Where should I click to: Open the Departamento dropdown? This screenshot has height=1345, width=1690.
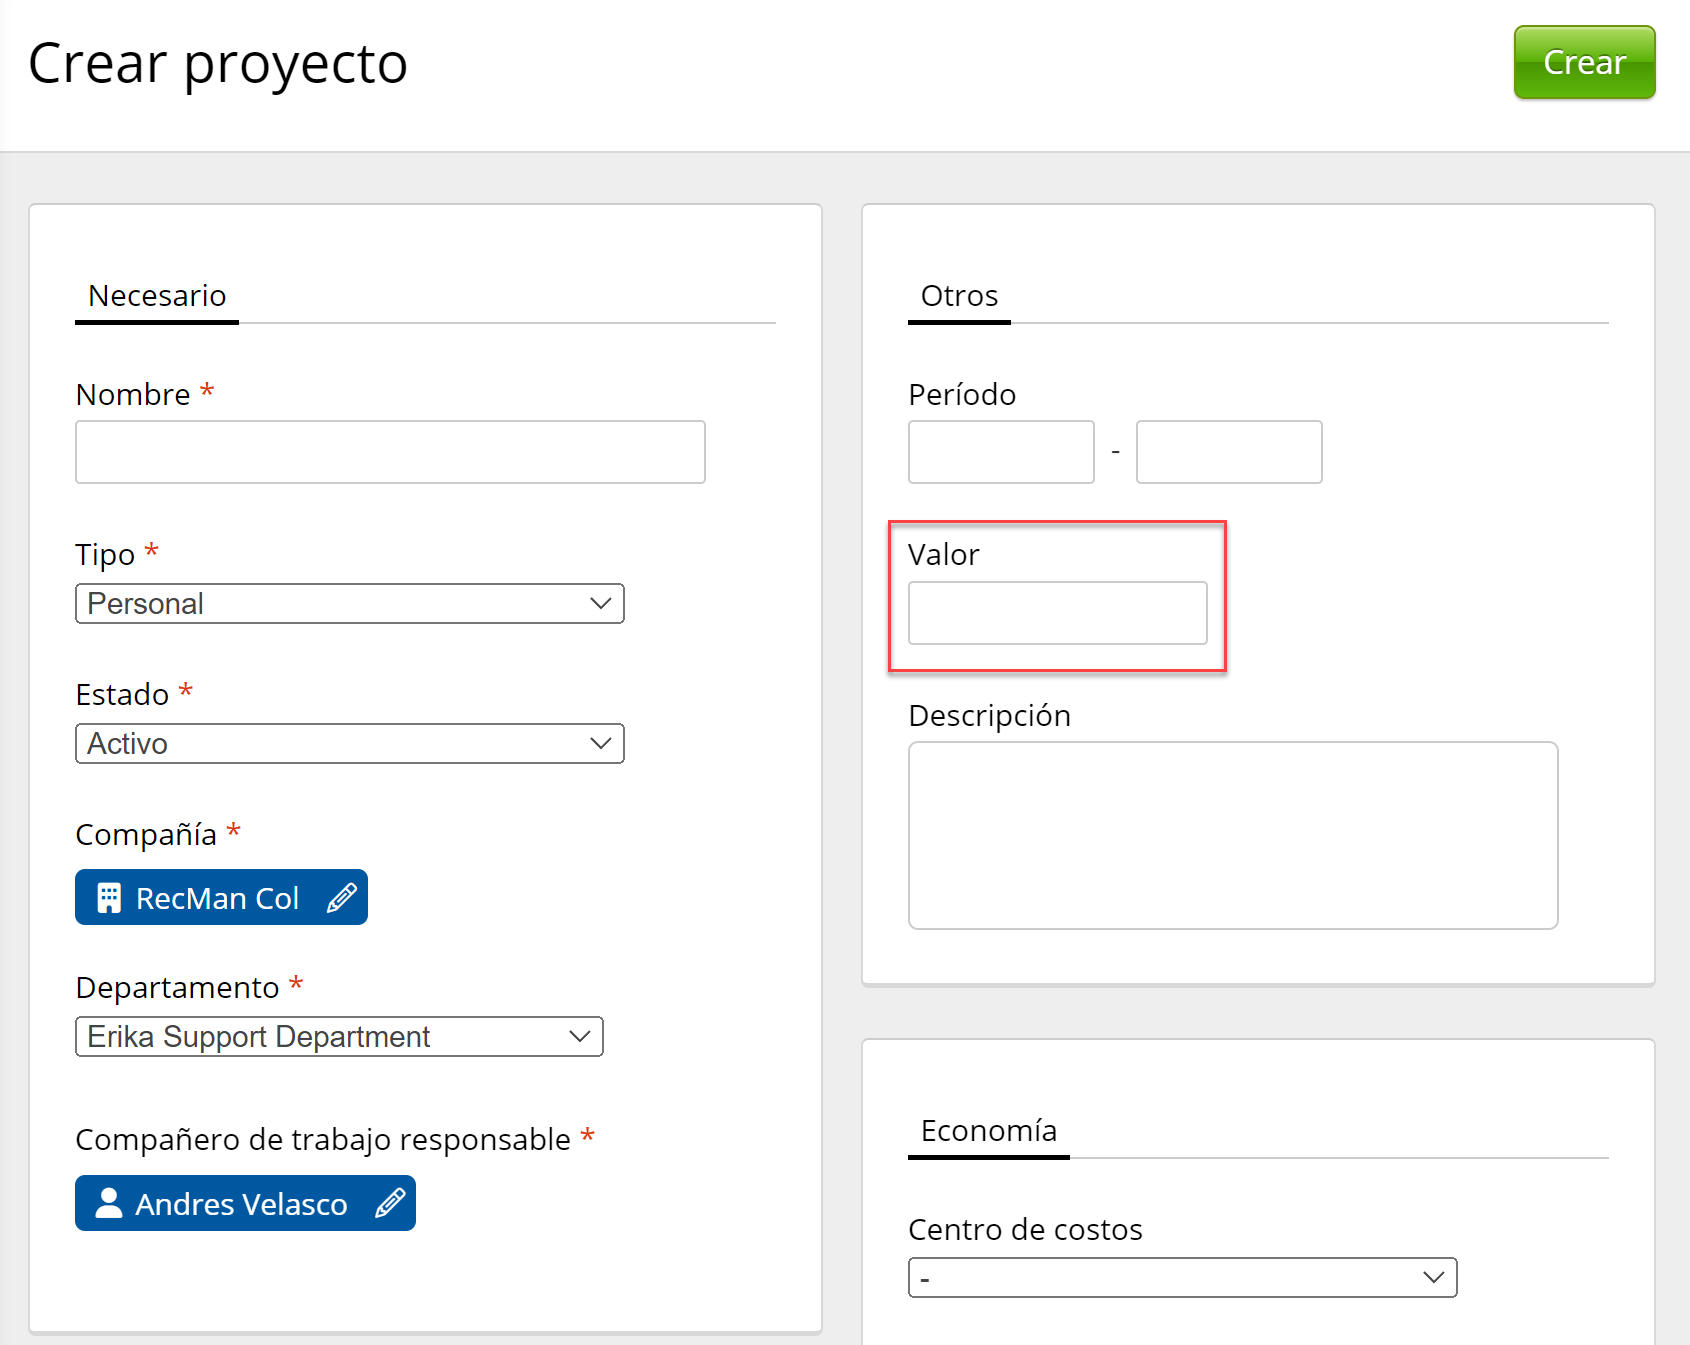coord(339,1037)
